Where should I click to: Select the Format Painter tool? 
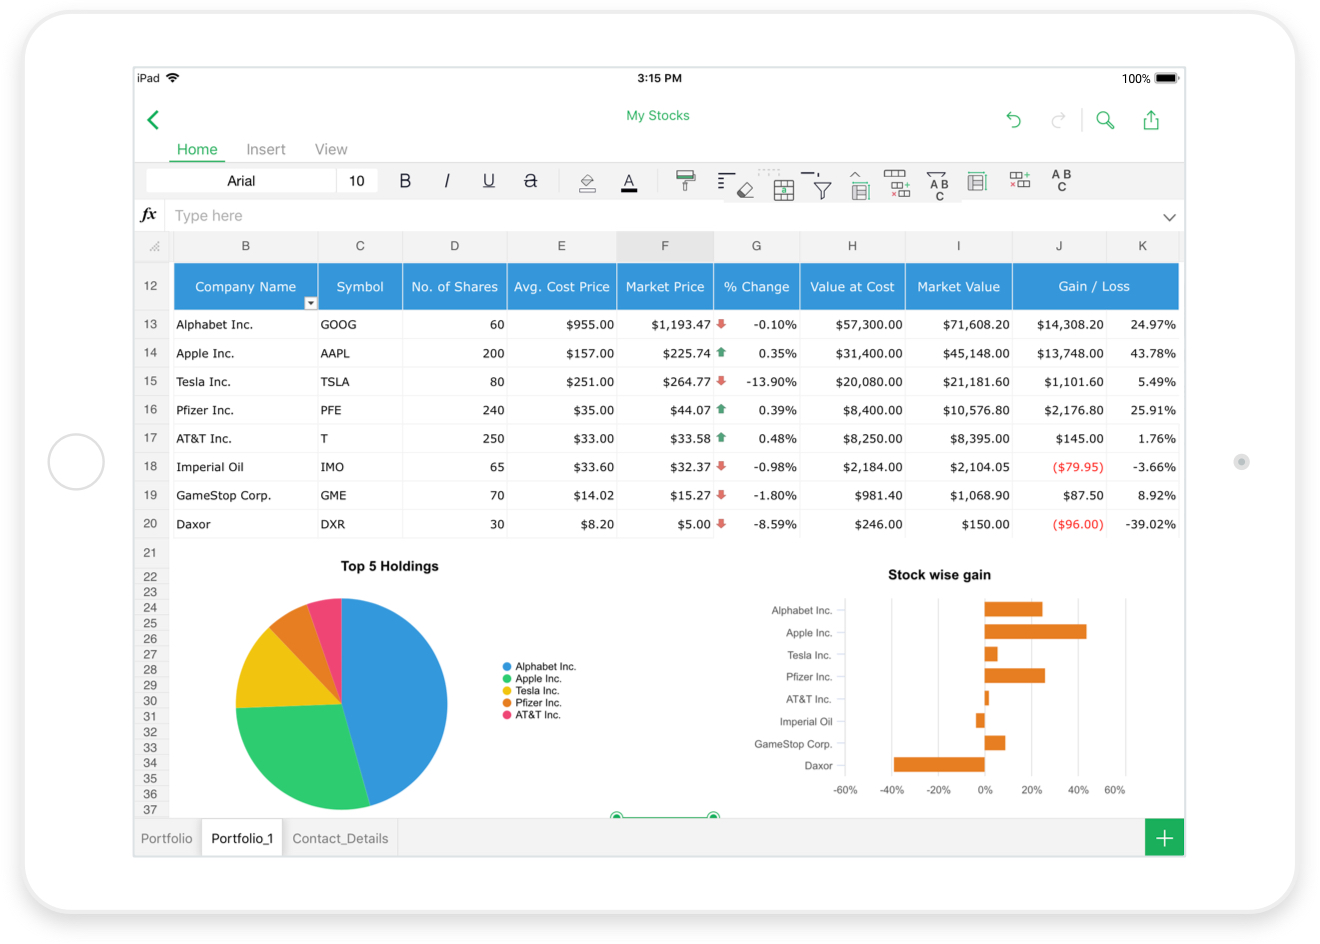point(685,183)
